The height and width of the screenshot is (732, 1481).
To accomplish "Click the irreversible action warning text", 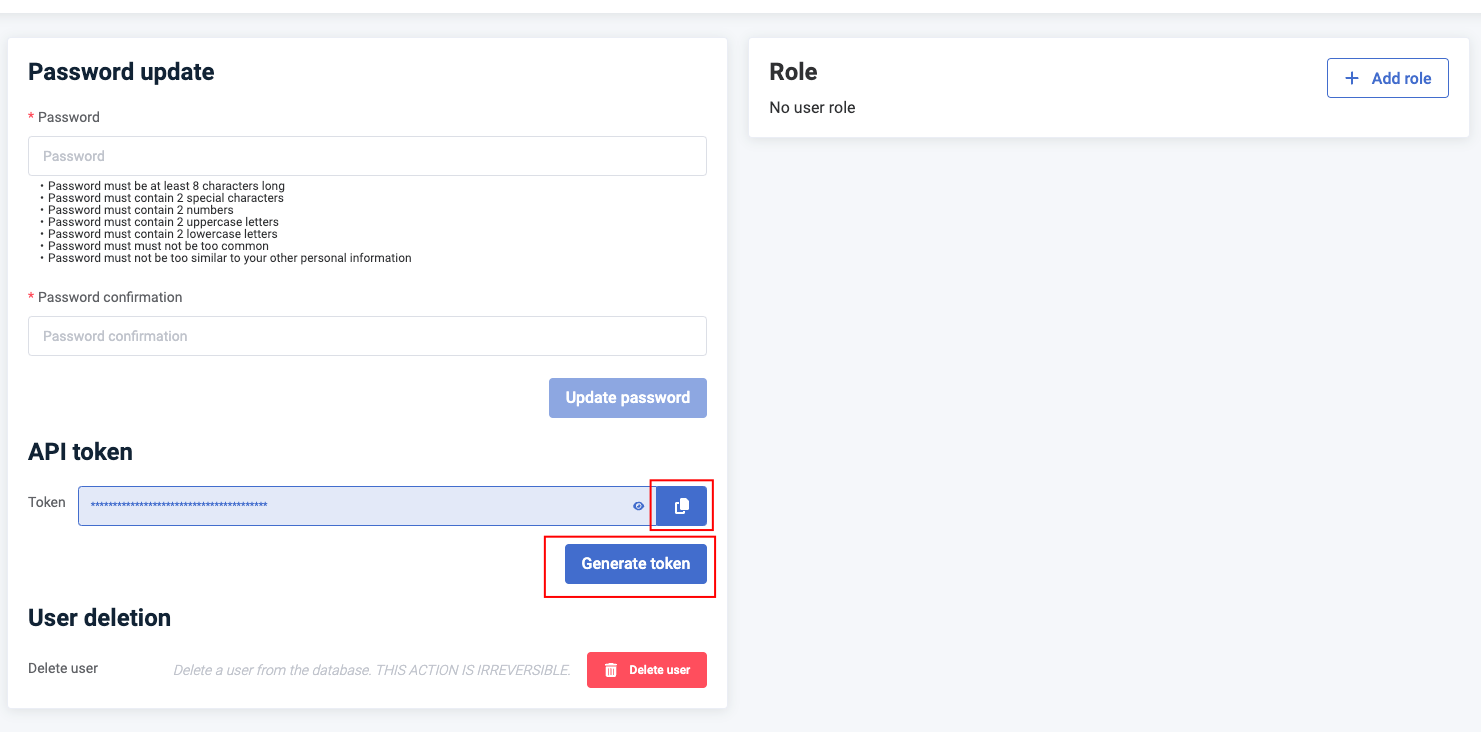I will 371,670.
